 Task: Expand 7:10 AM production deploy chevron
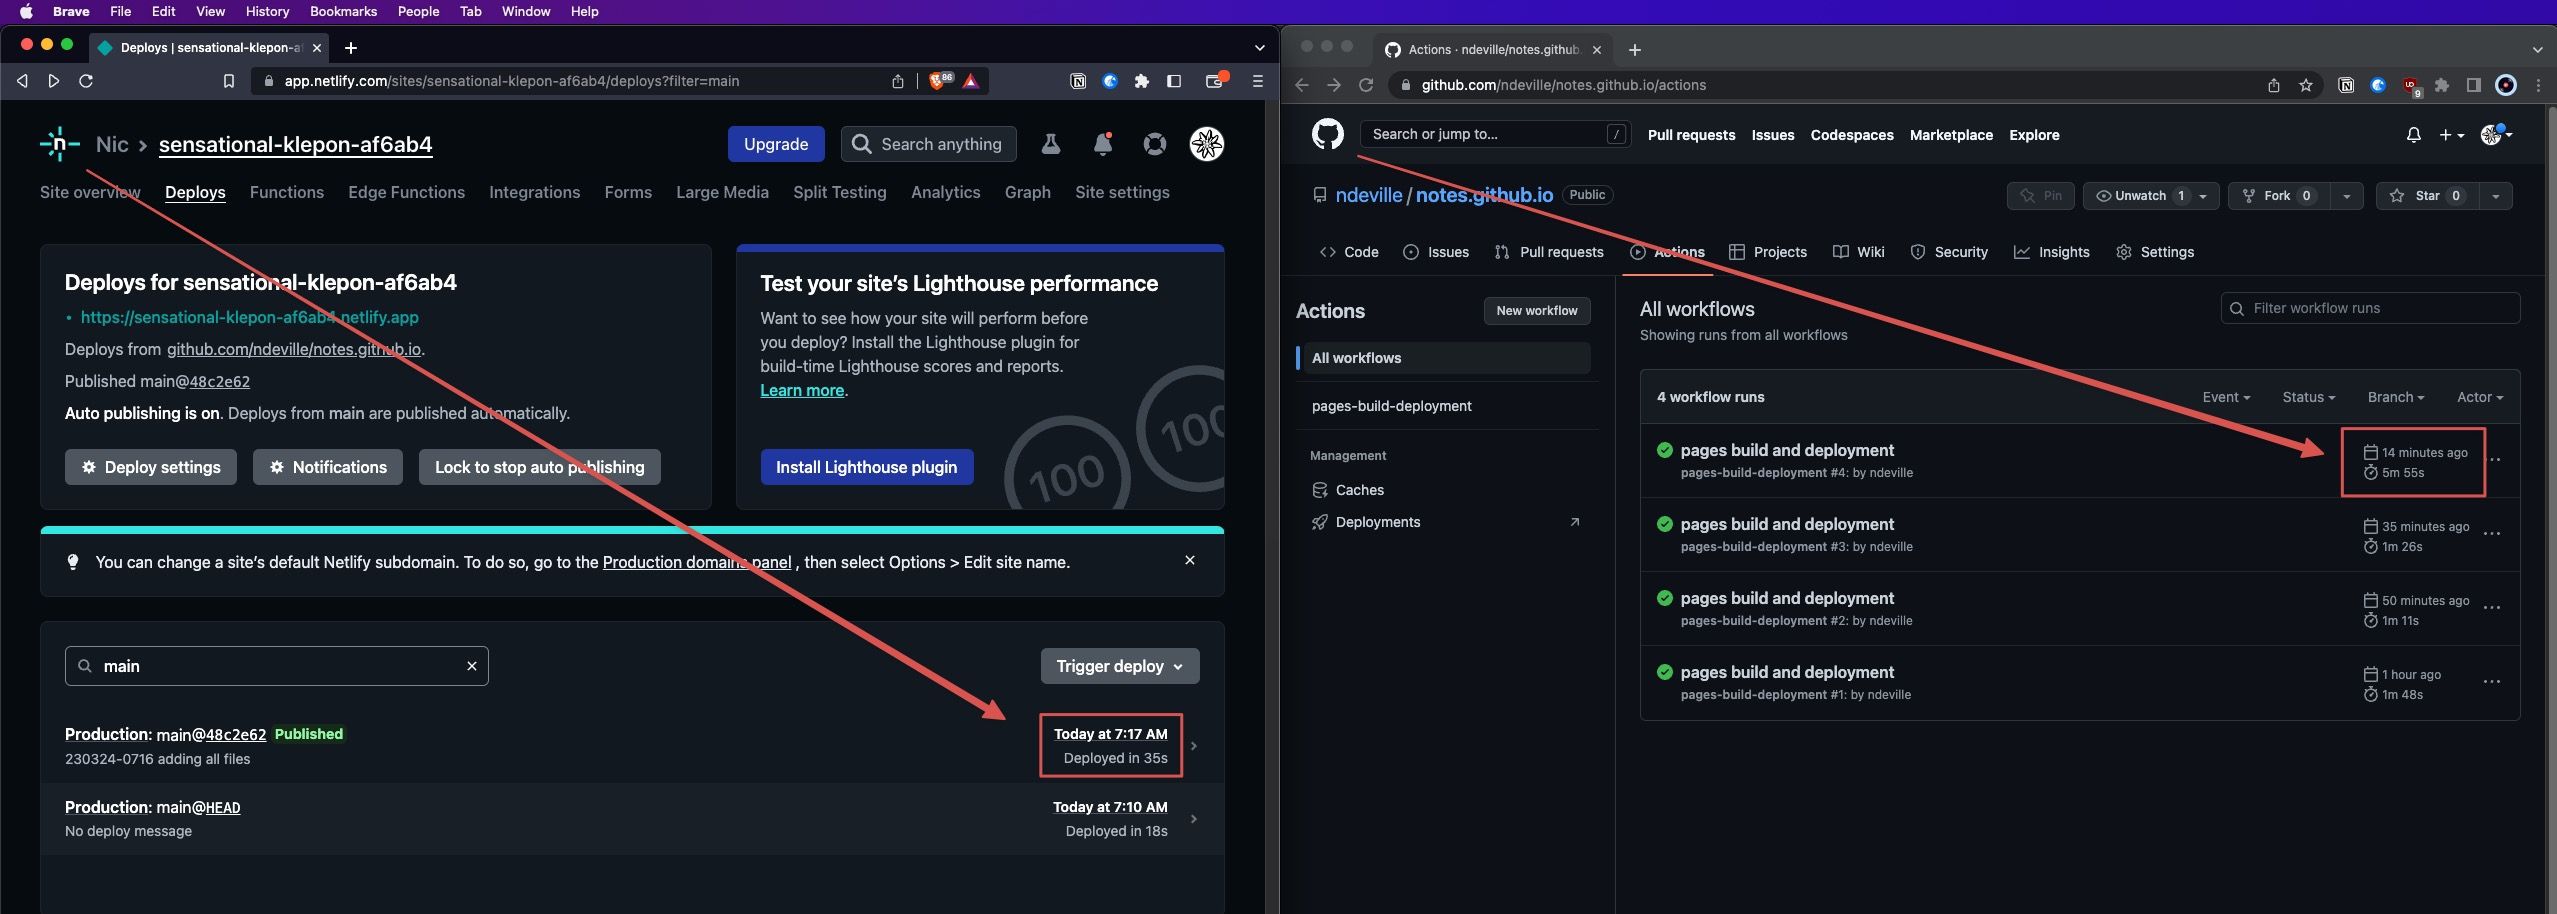[1194, 819]
